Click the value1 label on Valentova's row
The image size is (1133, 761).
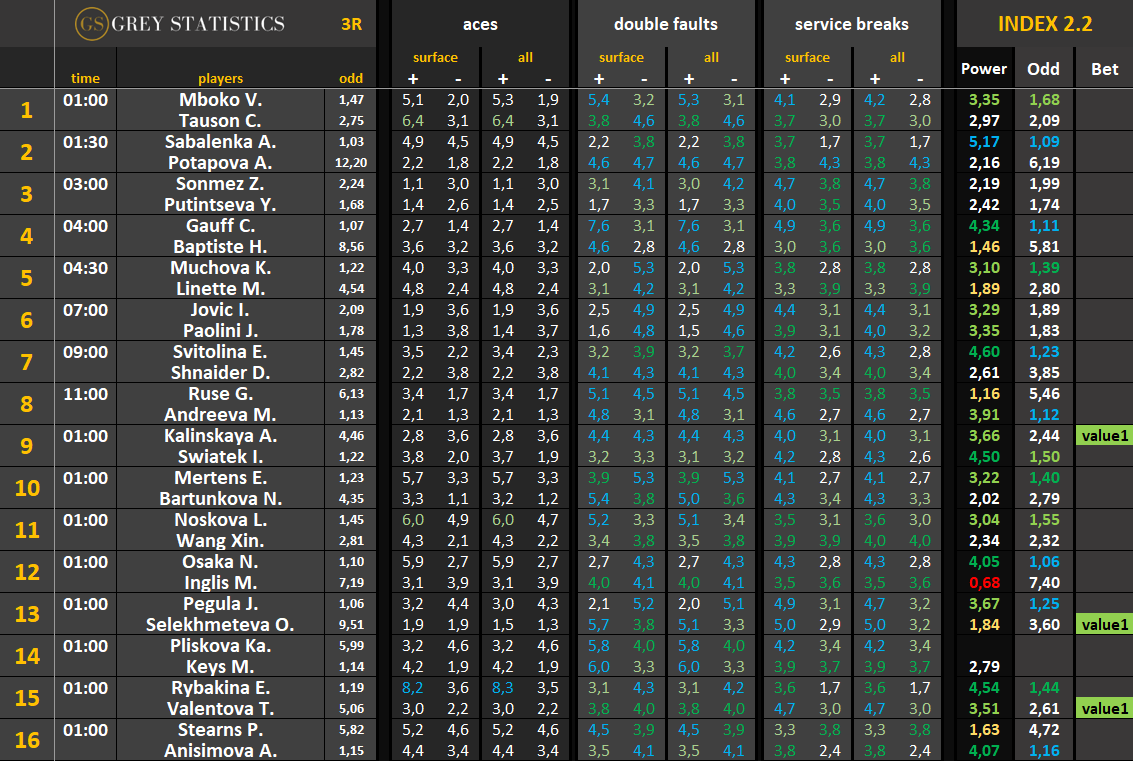click(x=1104, y=709)
